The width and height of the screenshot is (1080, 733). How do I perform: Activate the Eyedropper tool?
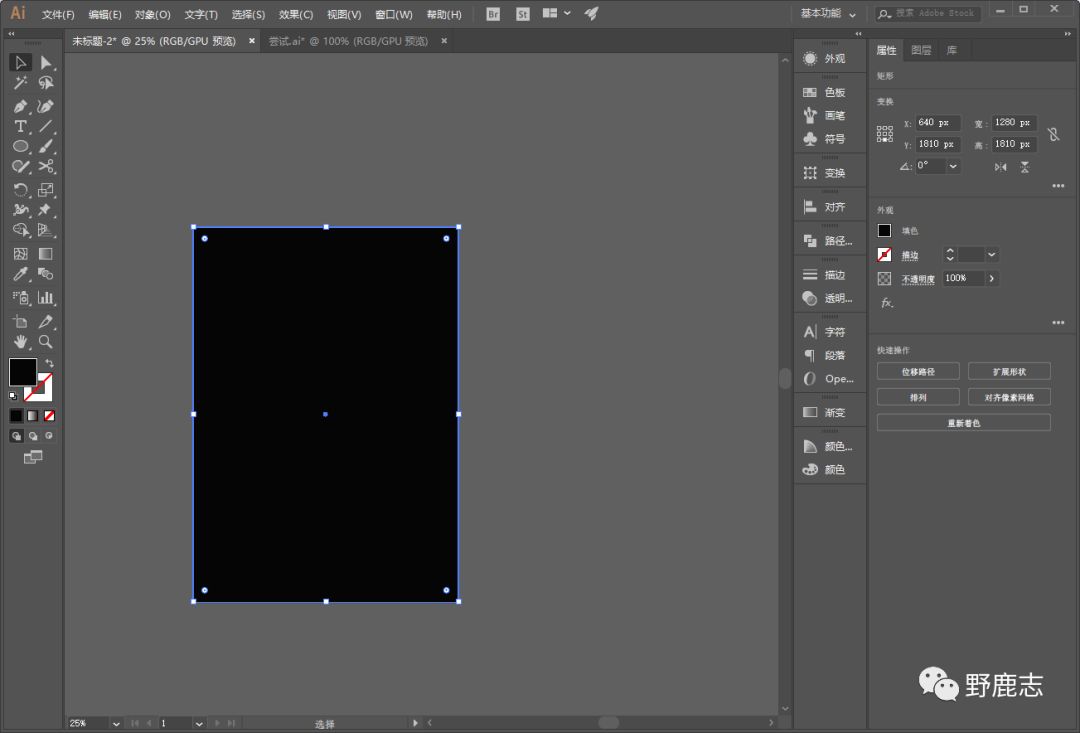pos(20,274)
